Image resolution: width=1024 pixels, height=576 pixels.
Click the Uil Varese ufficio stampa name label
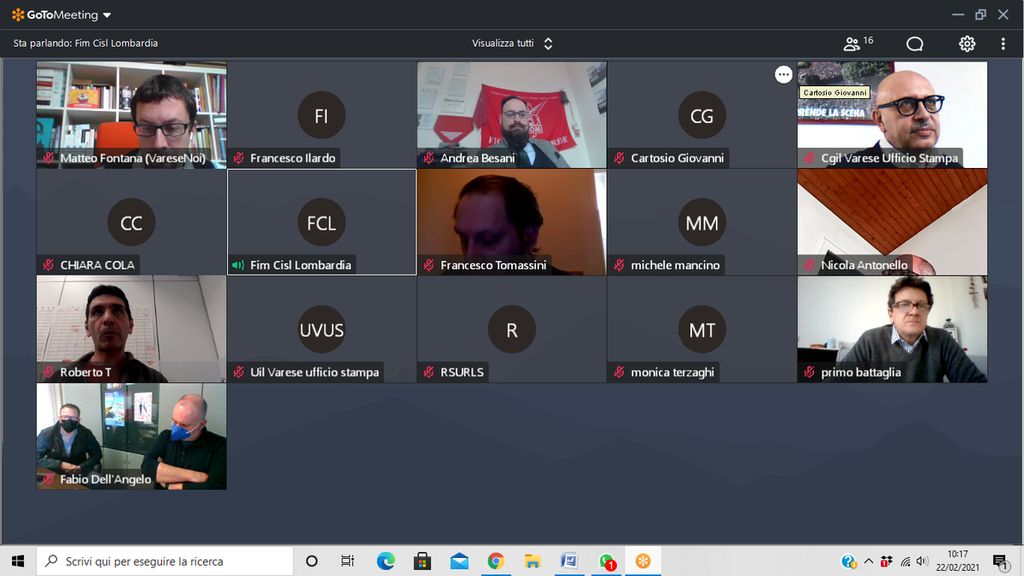pos(314,372)
